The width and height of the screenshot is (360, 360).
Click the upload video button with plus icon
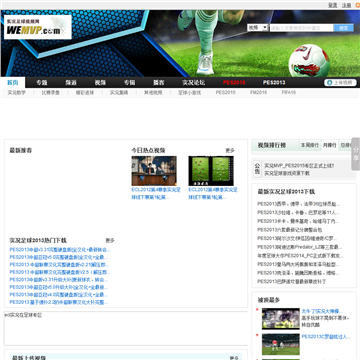point(340,83)
